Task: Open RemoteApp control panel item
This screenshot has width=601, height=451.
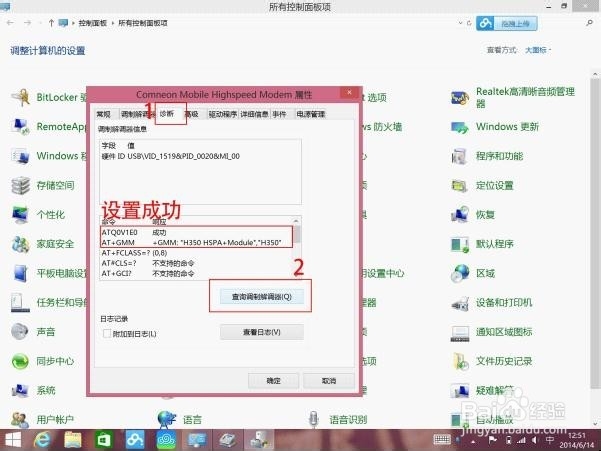Action: click(50, 126)
